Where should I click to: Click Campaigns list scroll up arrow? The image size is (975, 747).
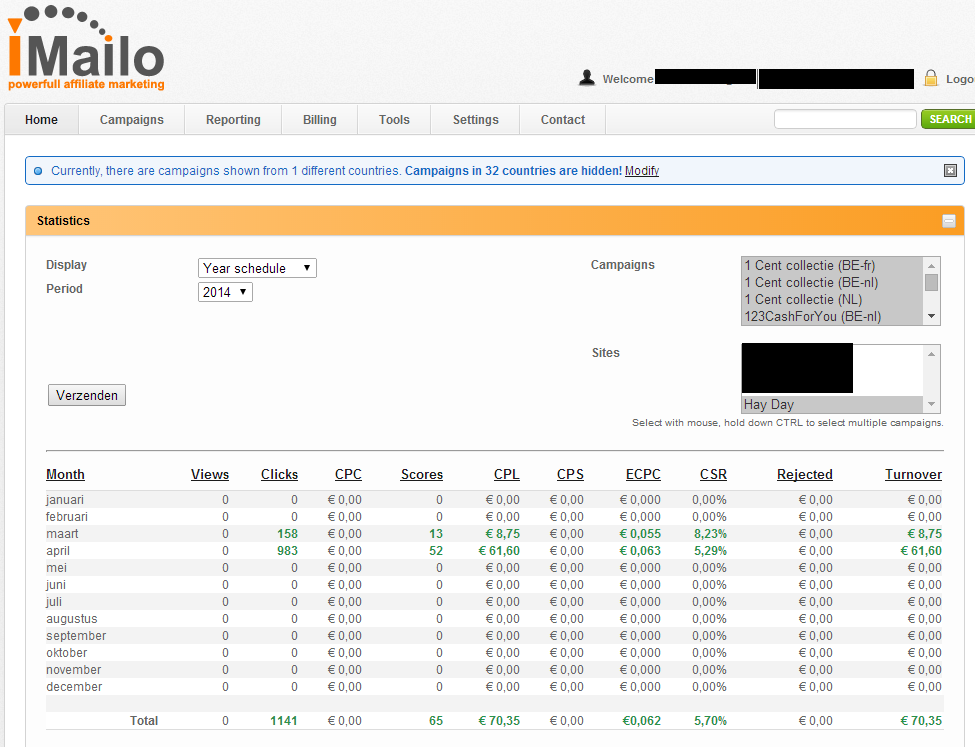point(931,266)
